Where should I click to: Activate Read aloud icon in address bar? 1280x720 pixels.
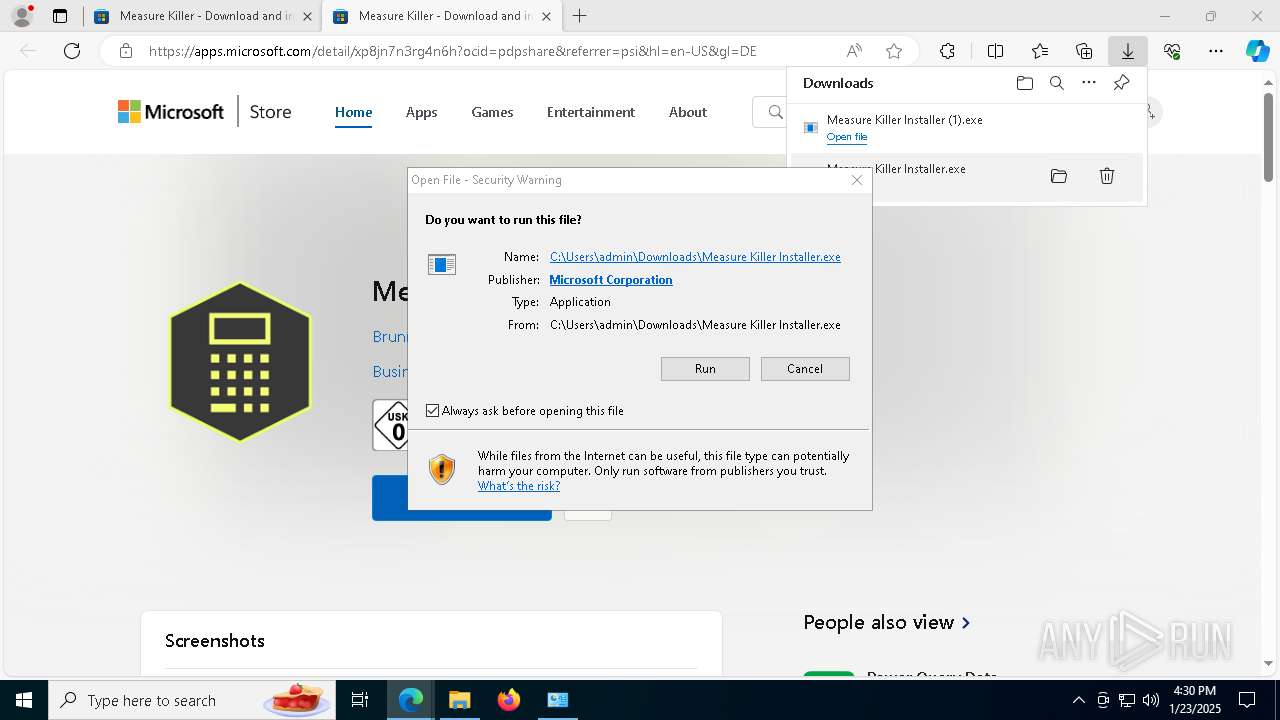coord(854,51)
